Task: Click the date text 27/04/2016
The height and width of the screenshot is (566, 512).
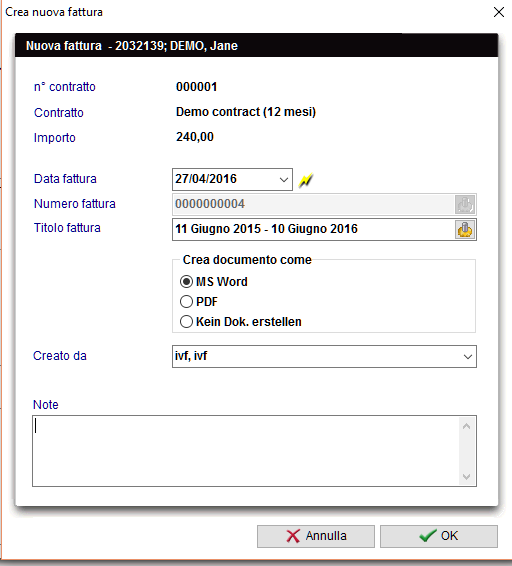Action: coord(206,179)
